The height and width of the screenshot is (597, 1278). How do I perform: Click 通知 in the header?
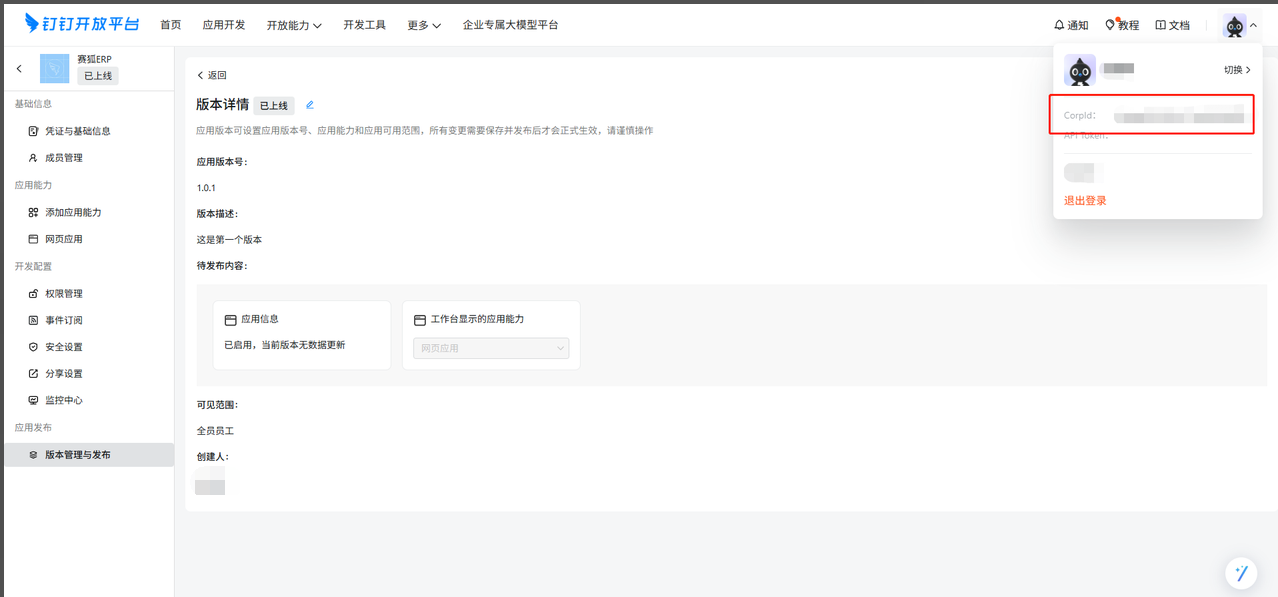[x=1077, y=25]
